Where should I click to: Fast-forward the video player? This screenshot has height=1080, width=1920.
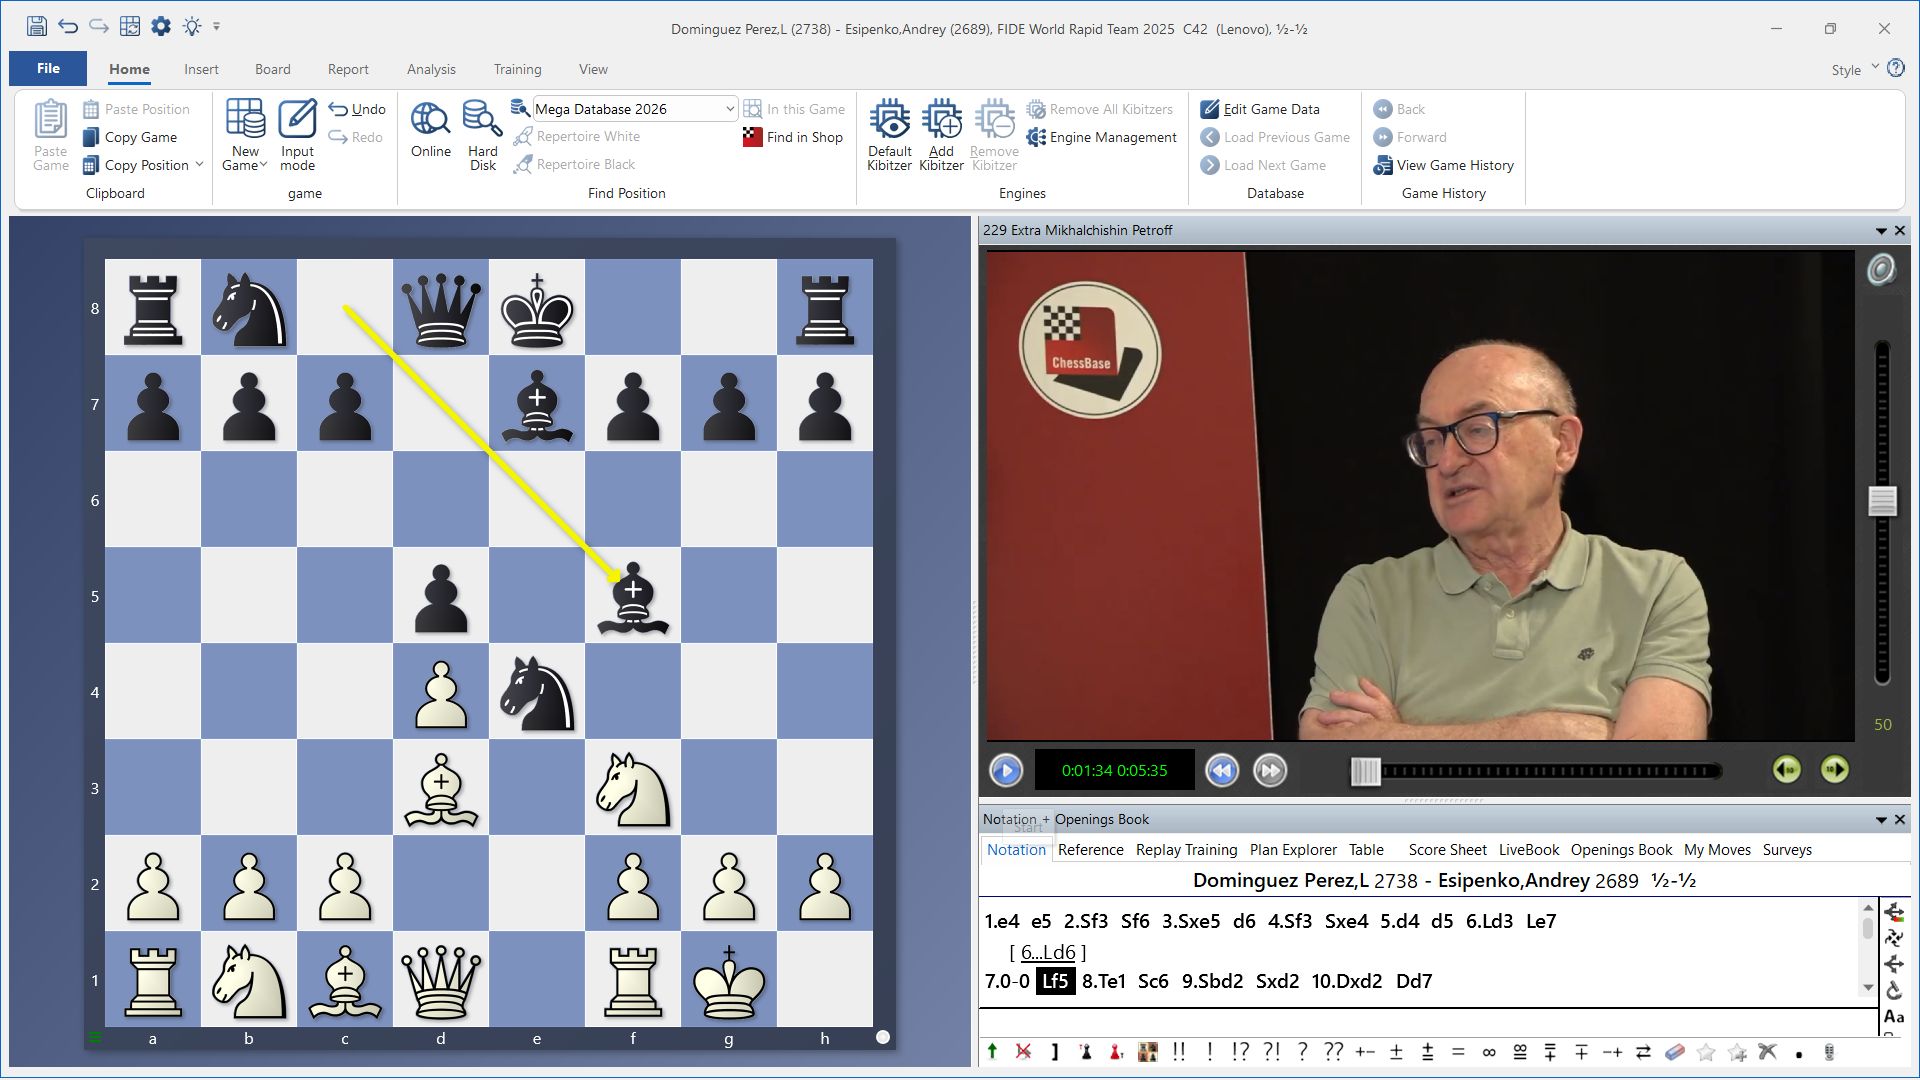tap(1270, 770)
